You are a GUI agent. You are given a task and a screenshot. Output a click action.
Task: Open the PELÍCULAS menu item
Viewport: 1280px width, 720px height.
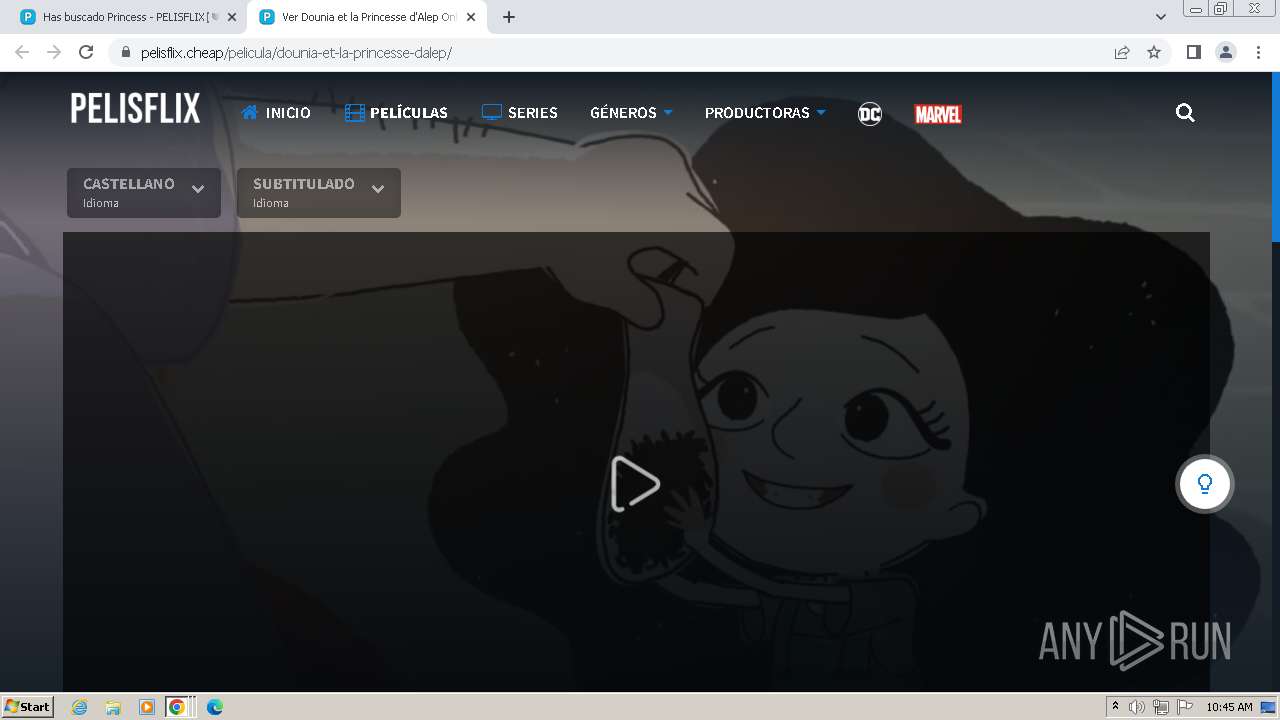[x=396, y=113]
